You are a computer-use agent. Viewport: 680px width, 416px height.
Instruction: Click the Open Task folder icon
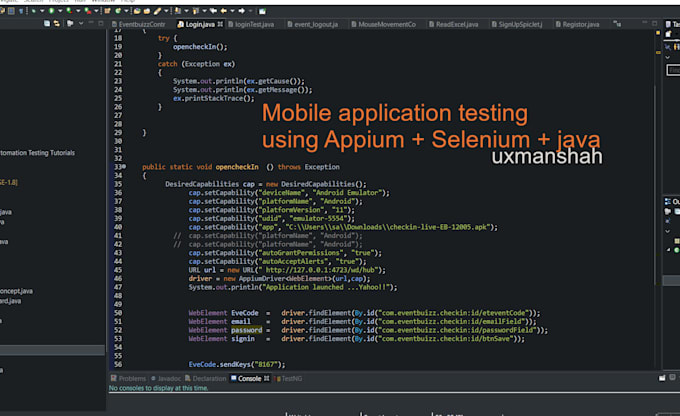click(x=147, y=11)
